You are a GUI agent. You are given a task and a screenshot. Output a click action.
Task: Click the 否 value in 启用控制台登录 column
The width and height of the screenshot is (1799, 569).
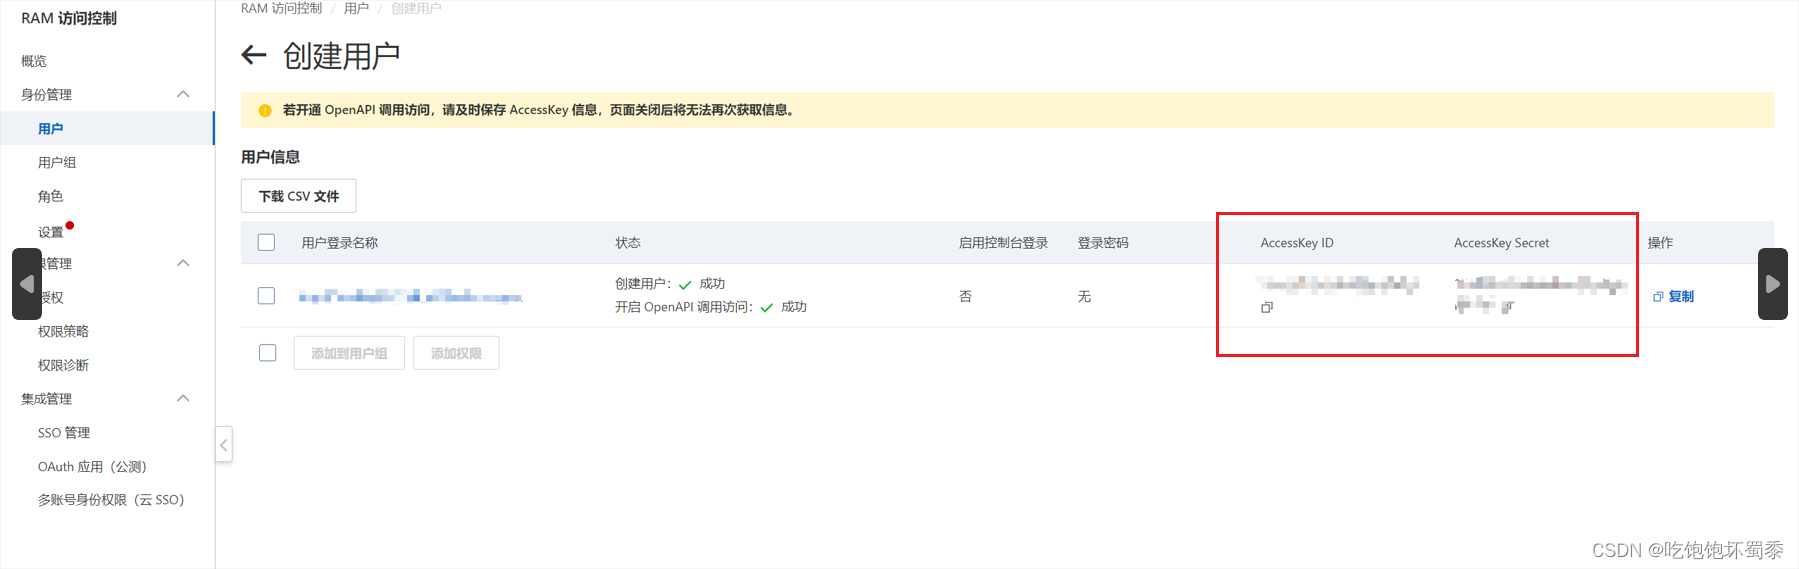click(965, 297)
